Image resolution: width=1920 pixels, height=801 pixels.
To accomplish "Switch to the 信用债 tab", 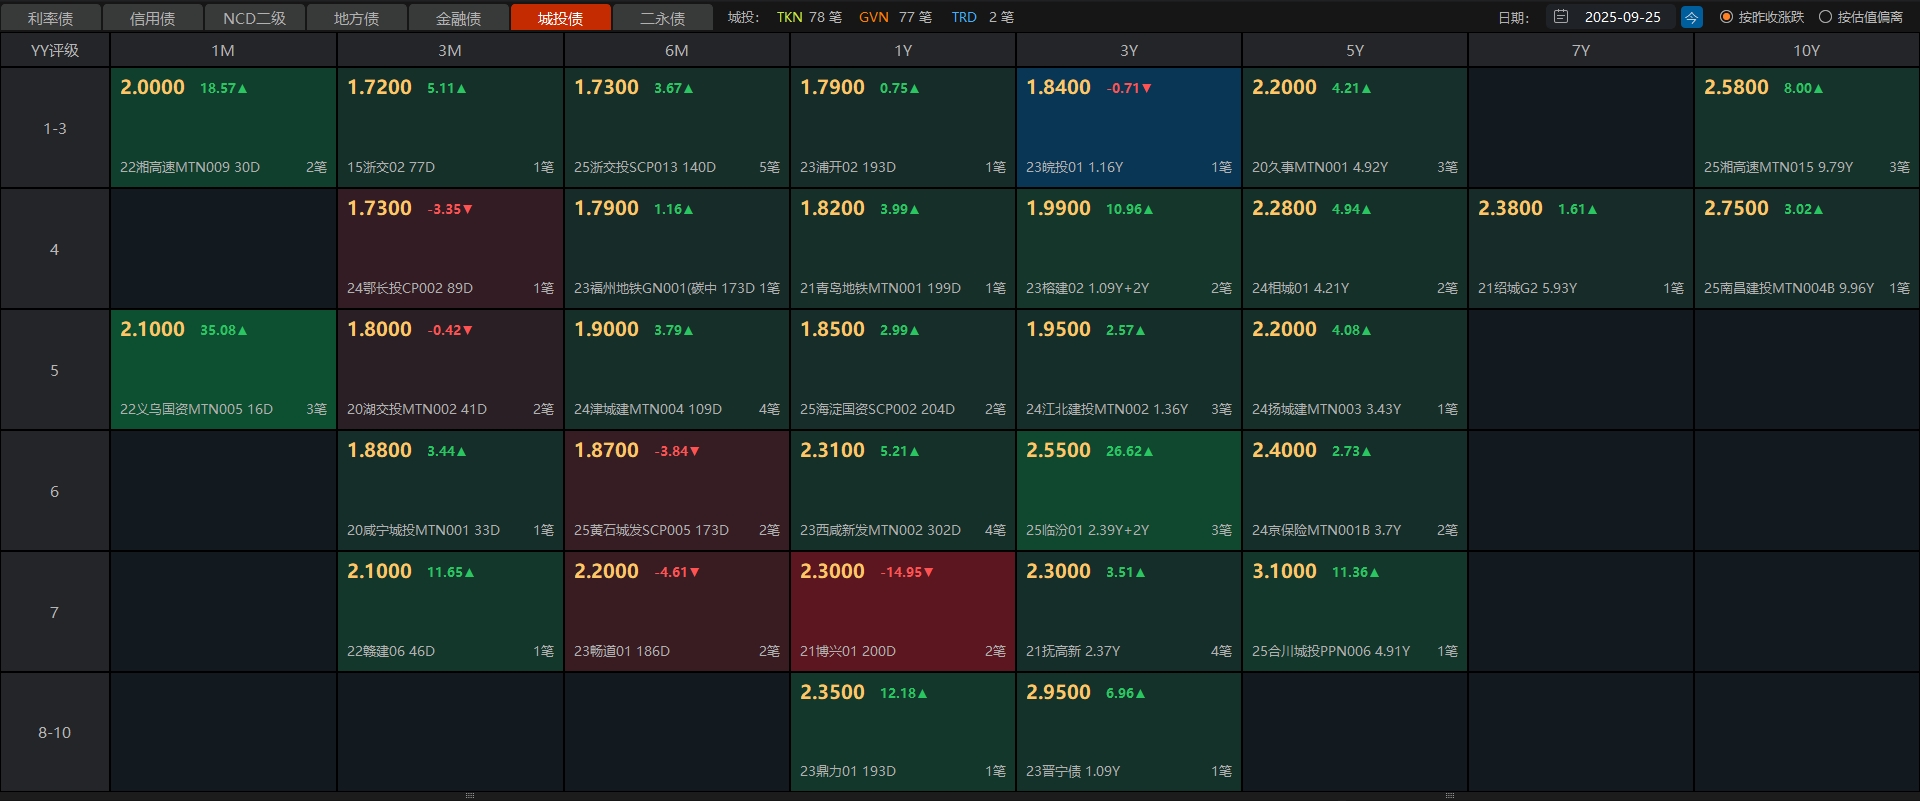I will coord(153,18).
